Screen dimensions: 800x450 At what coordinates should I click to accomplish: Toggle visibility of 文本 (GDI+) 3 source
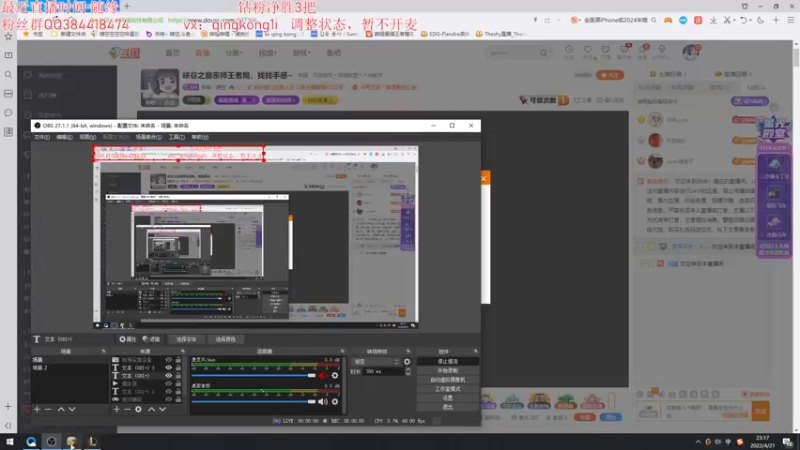pyautogui.click(x=168, y=367)
